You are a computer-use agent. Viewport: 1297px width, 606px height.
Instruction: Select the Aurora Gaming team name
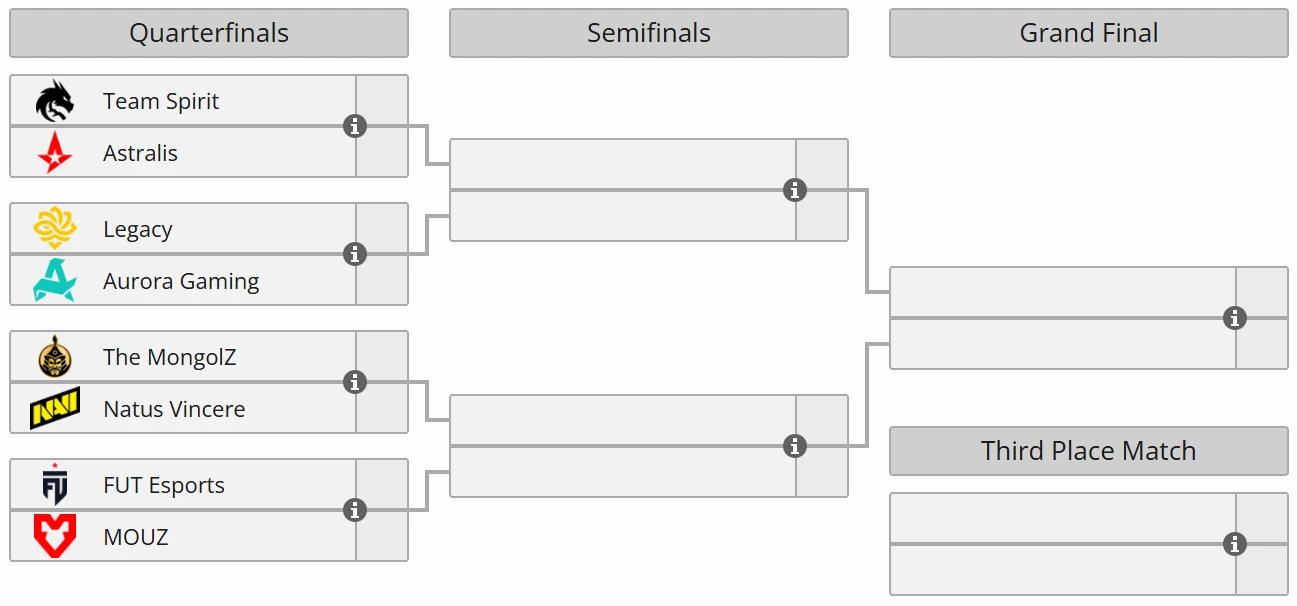(x=181, y=281)
